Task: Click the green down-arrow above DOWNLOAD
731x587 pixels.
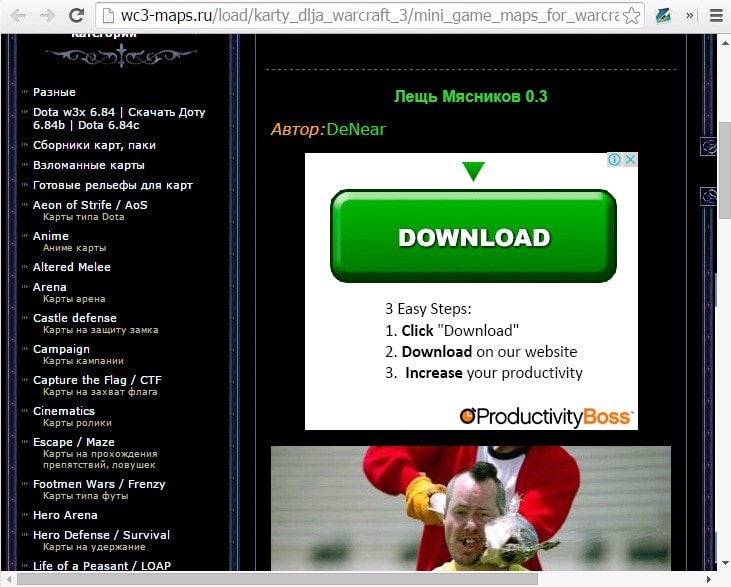Action: click(474, 171)
